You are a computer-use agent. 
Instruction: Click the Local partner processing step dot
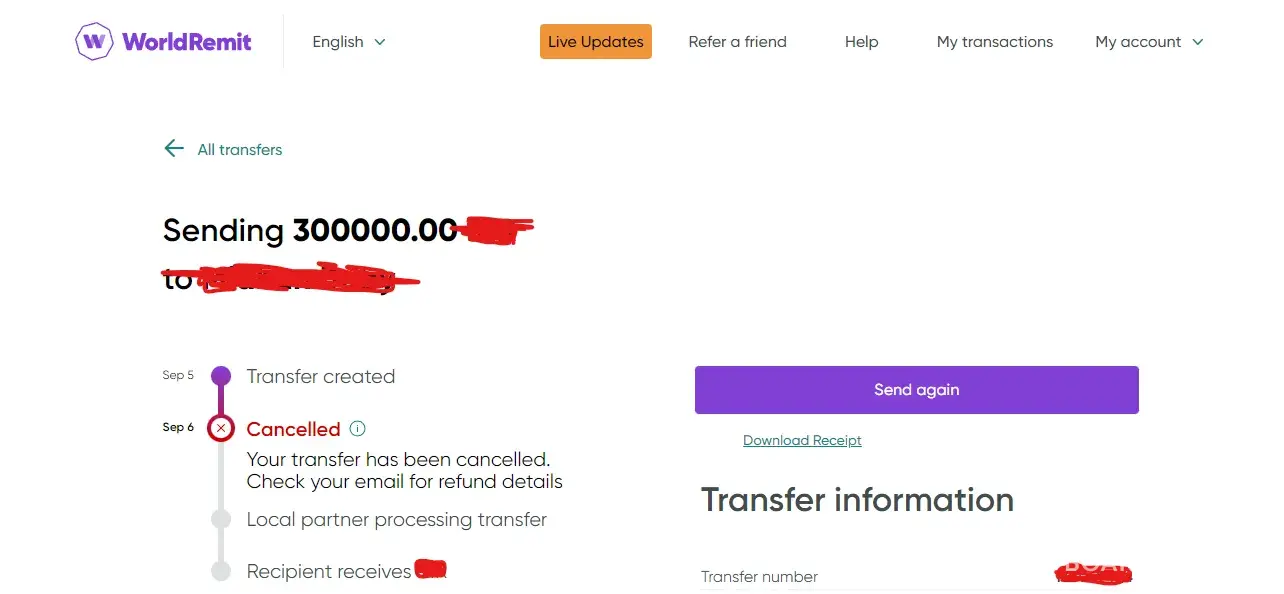coord(221,520)
